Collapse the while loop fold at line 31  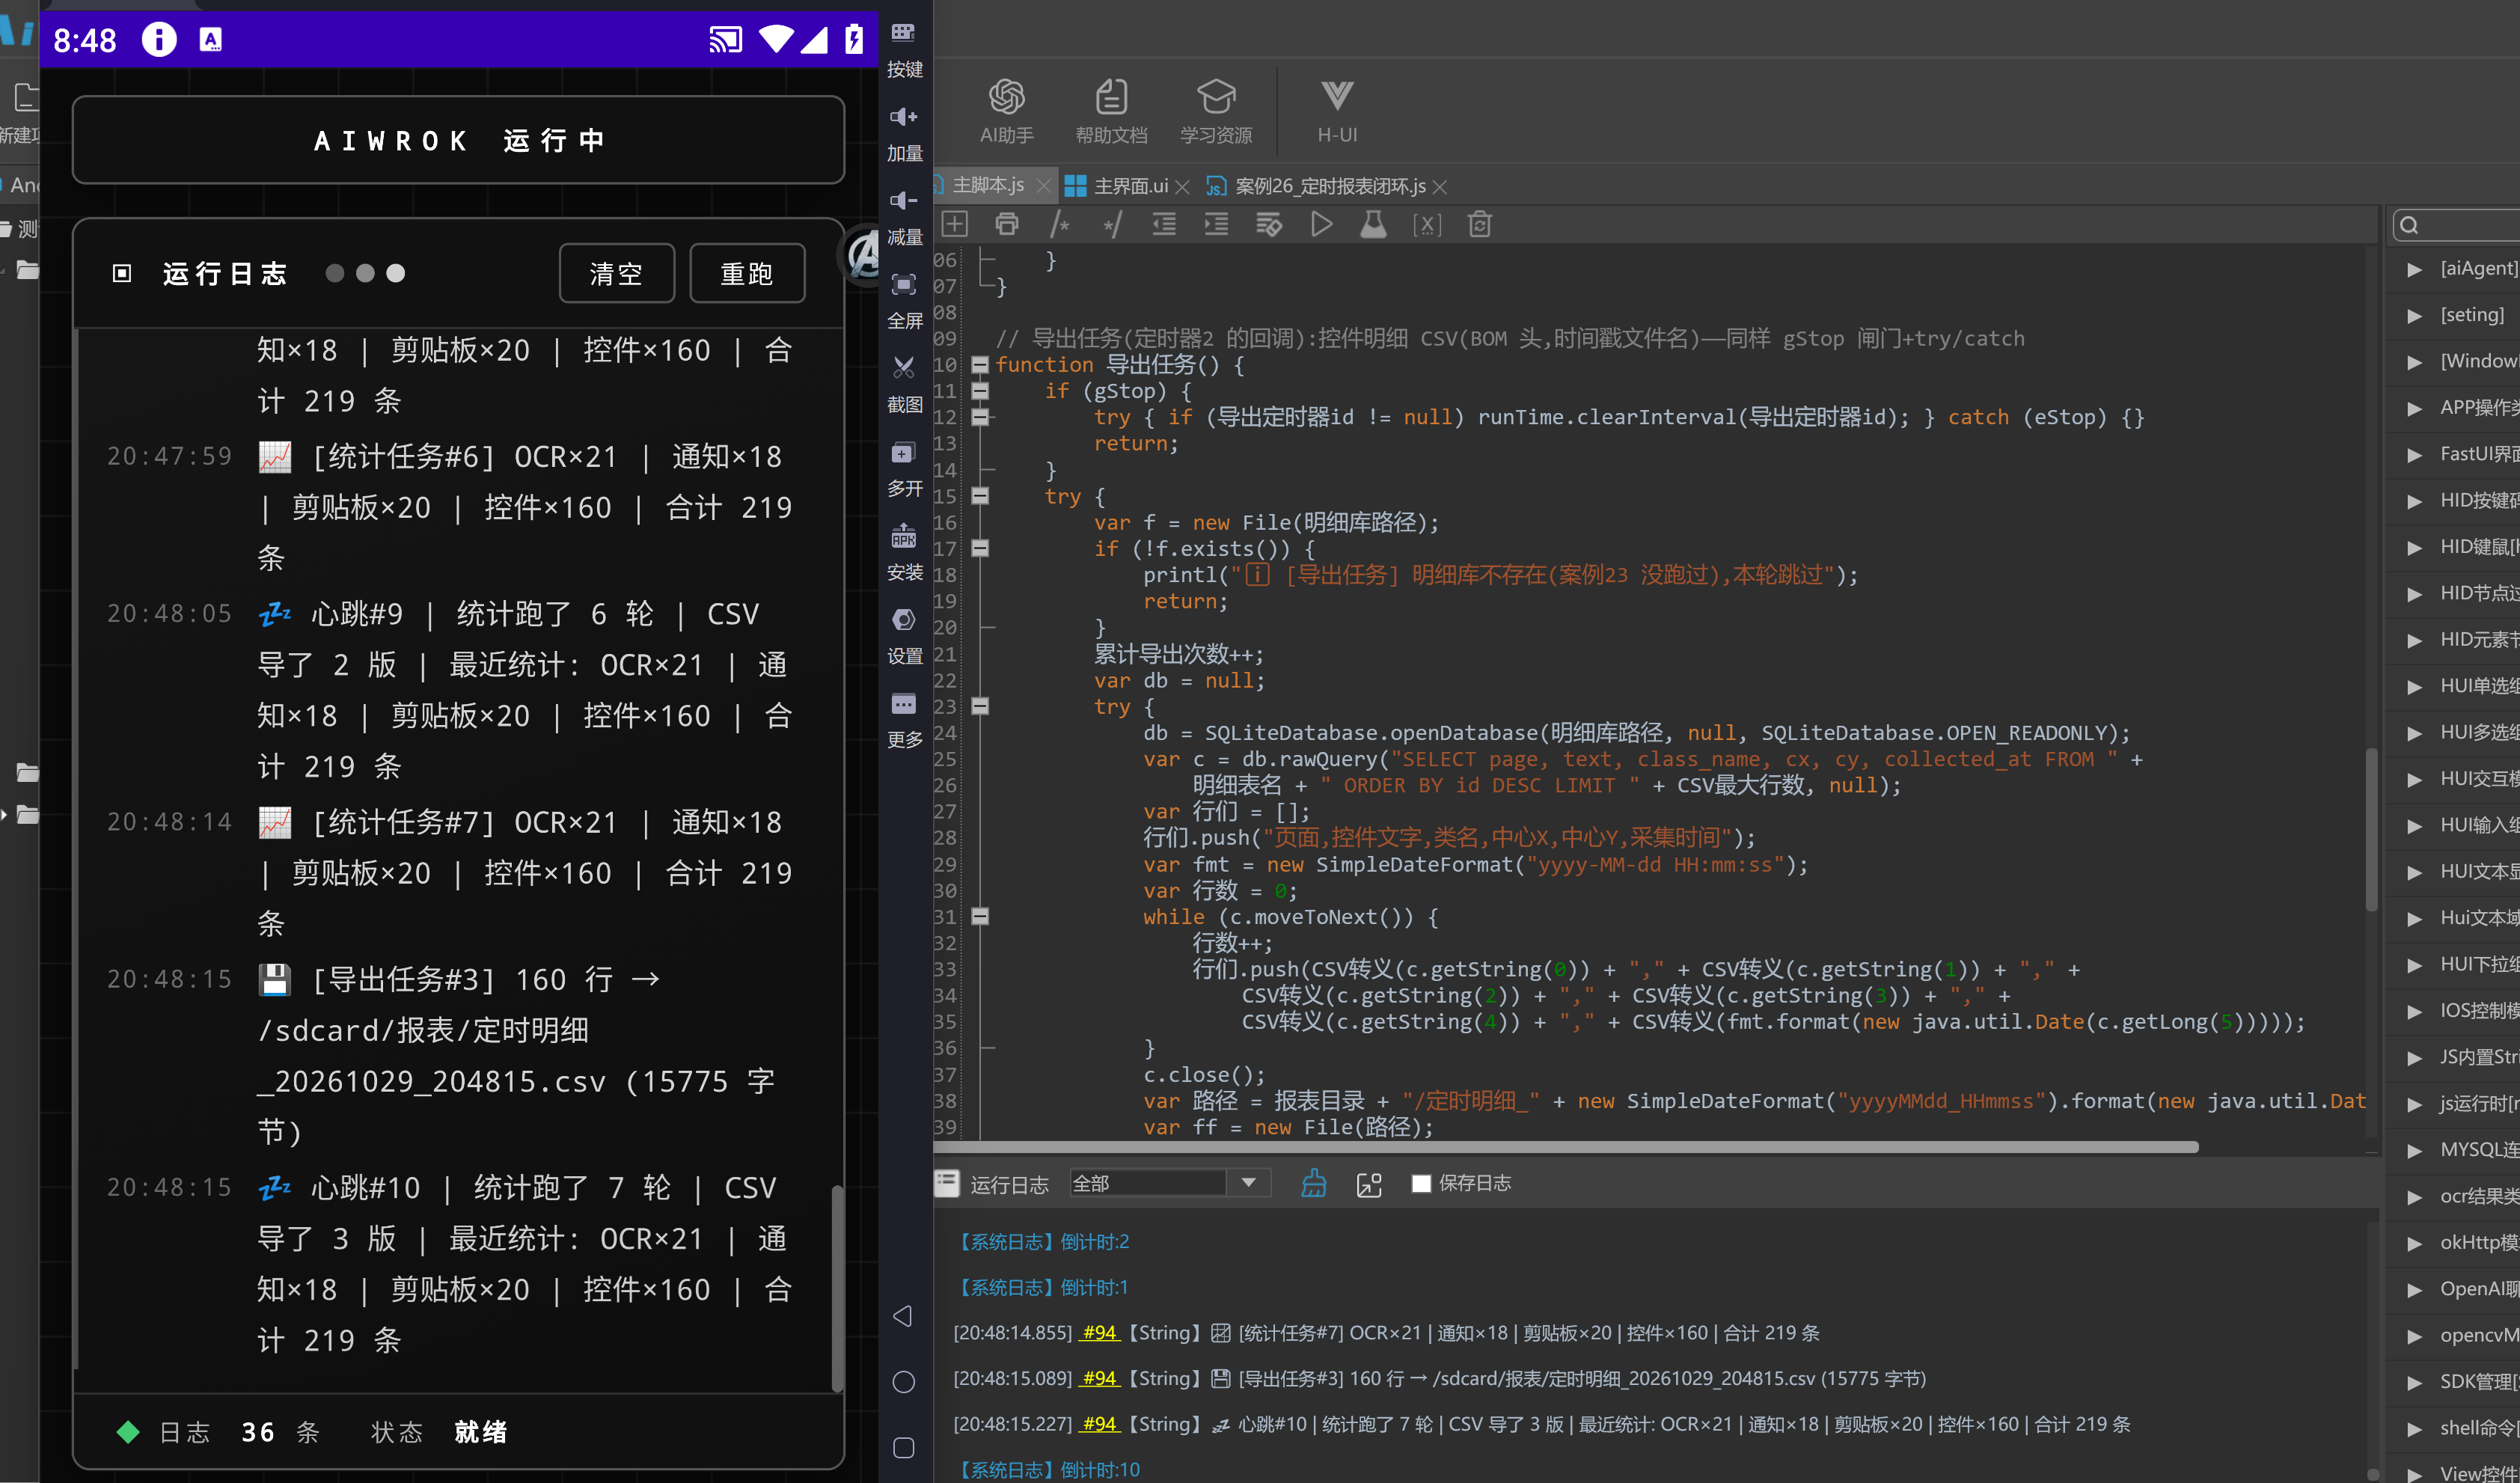(980, 916)
